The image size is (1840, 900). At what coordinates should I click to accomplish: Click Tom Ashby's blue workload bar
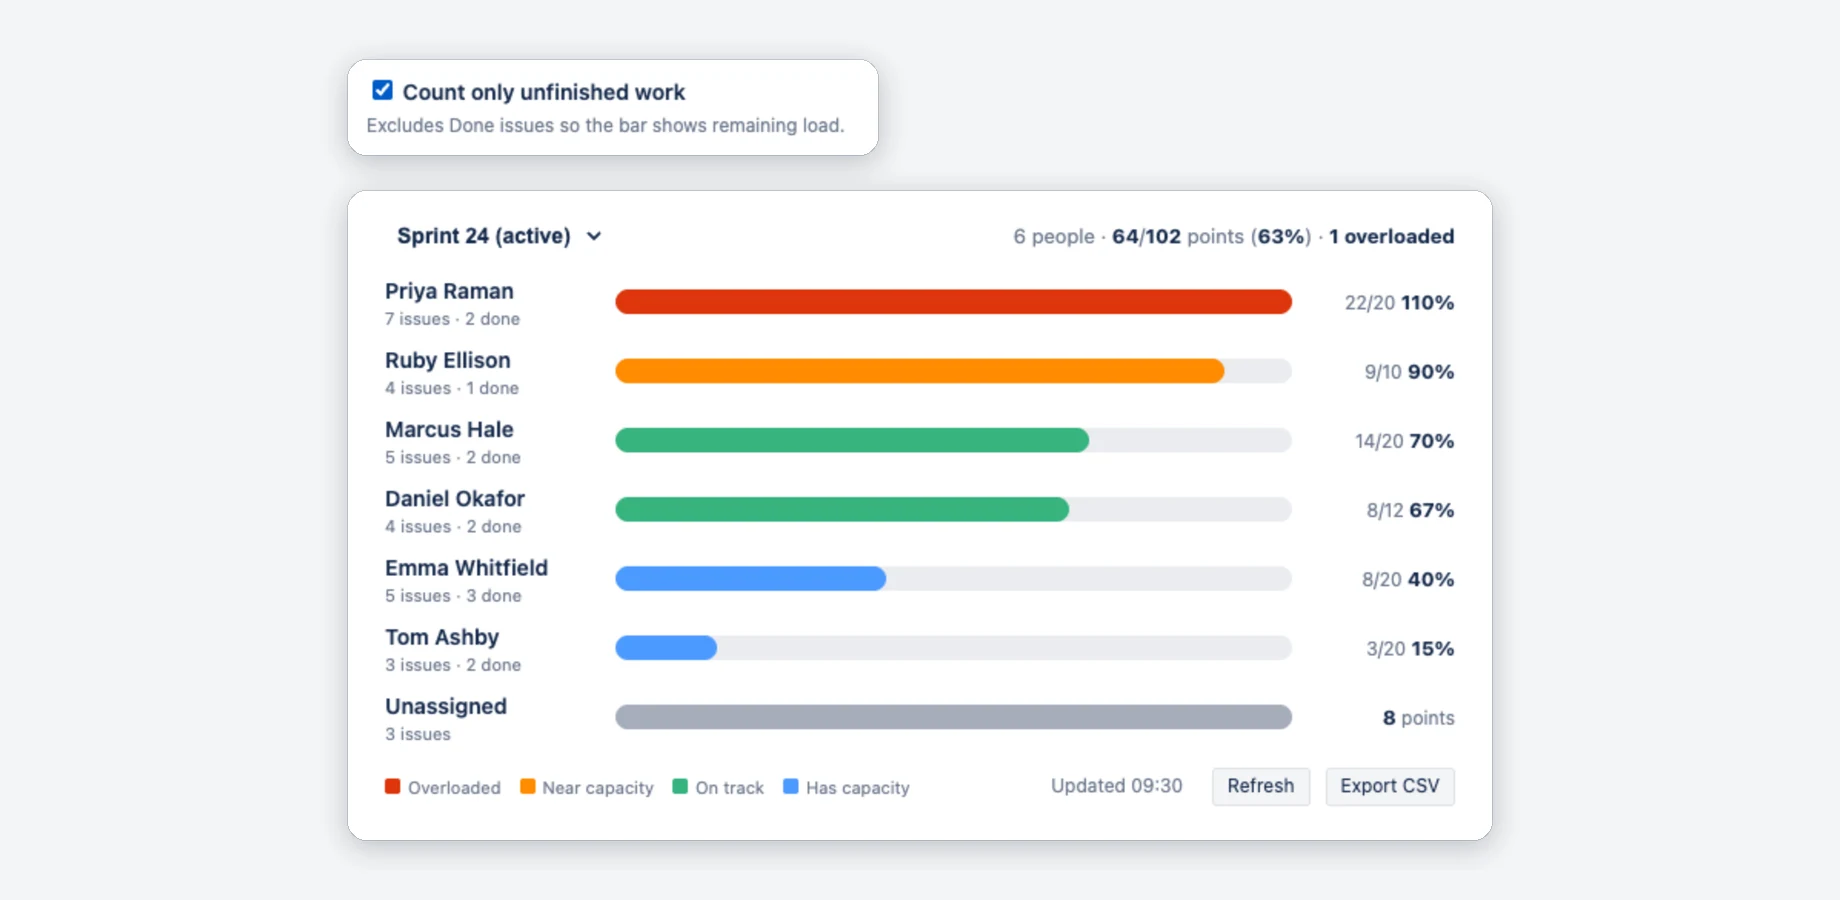[x=666, y=648]
